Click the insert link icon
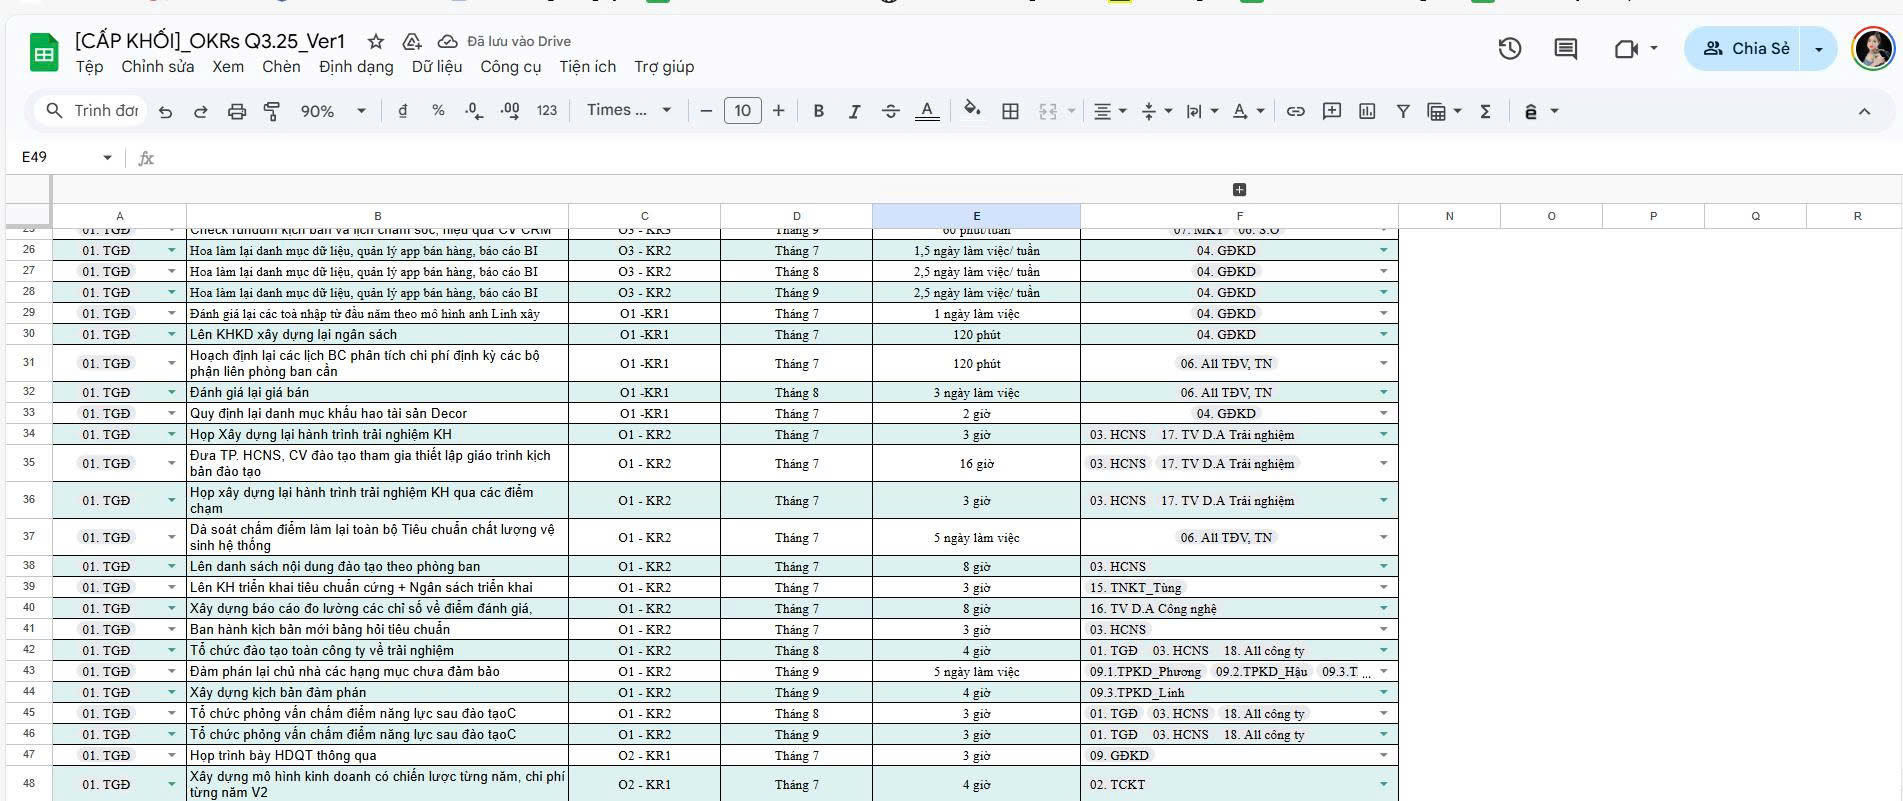This screenshot has height=801, width=1903. pos(1295,111)
